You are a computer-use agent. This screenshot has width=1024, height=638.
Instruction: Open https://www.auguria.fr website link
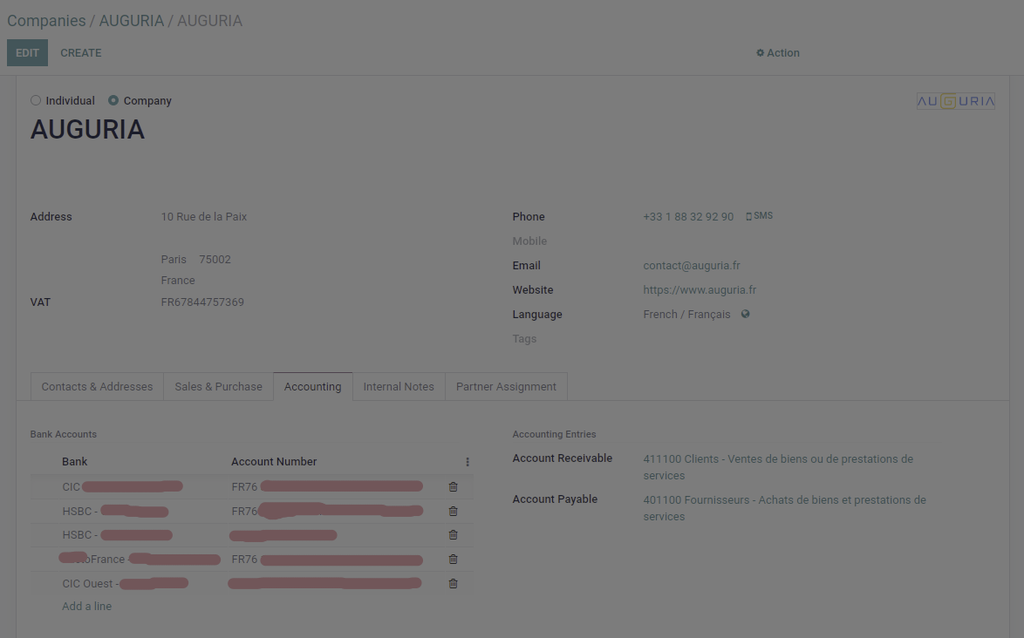click(x=699, y=290)
